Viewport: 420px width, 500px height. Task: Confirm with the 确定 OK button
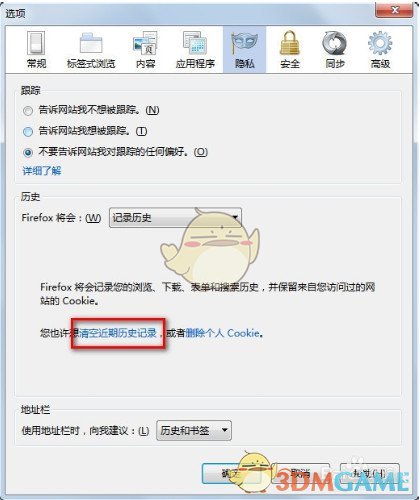click(x=232, y=473)
